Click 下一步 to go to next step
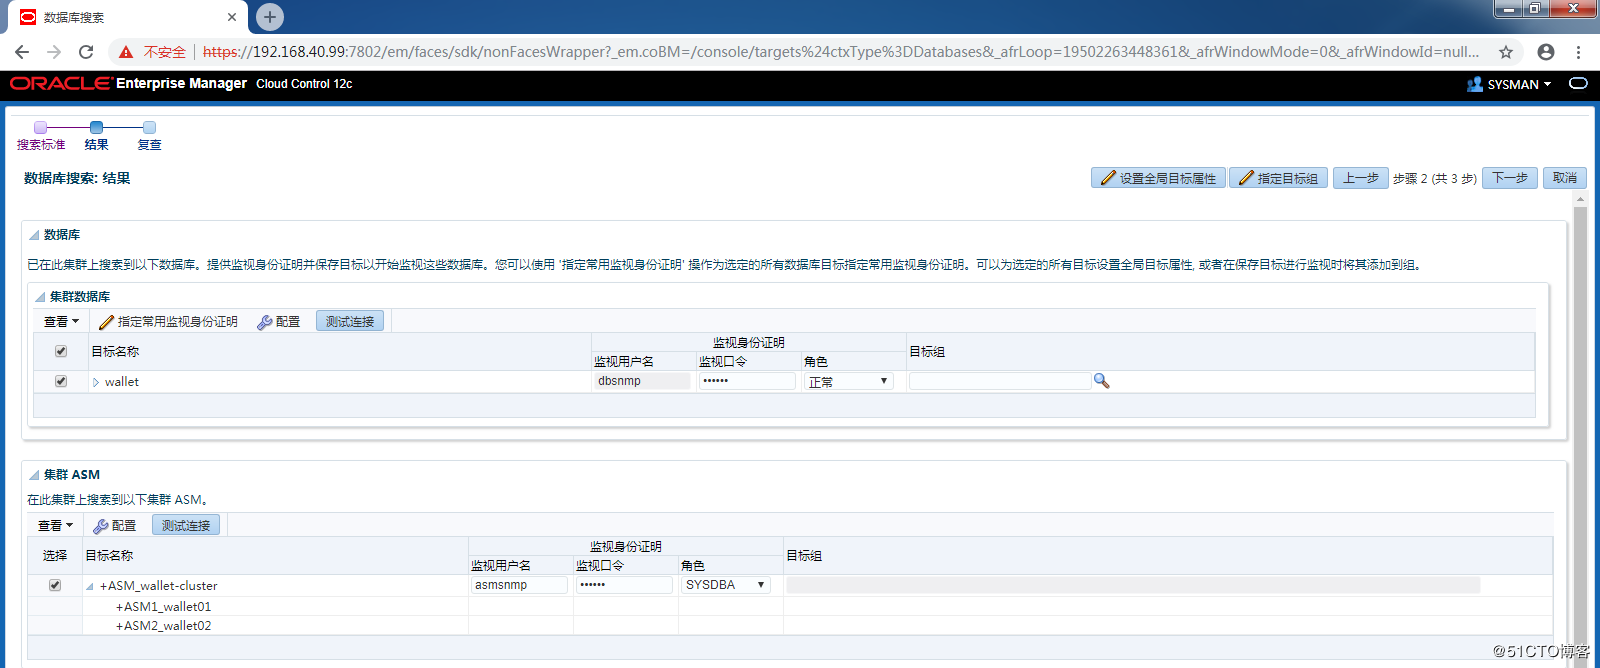 pyautogui.click(x=1510, y=178)
